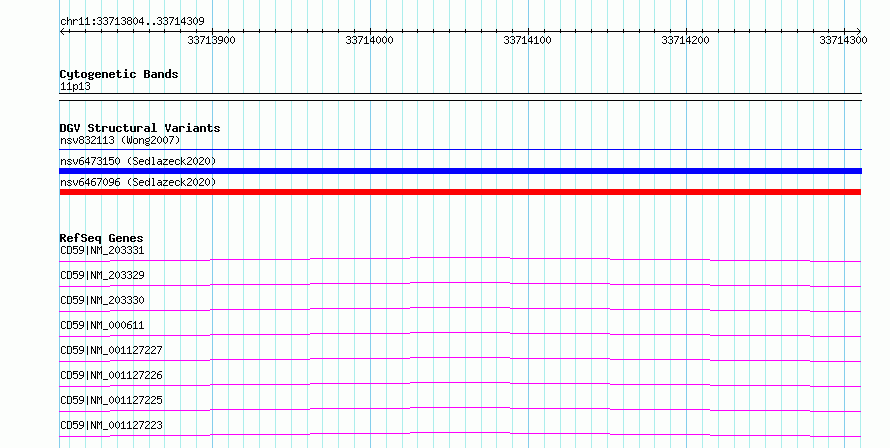Click ruler position 33713900
Screen dimensions: 890x448
click(211, 40)
